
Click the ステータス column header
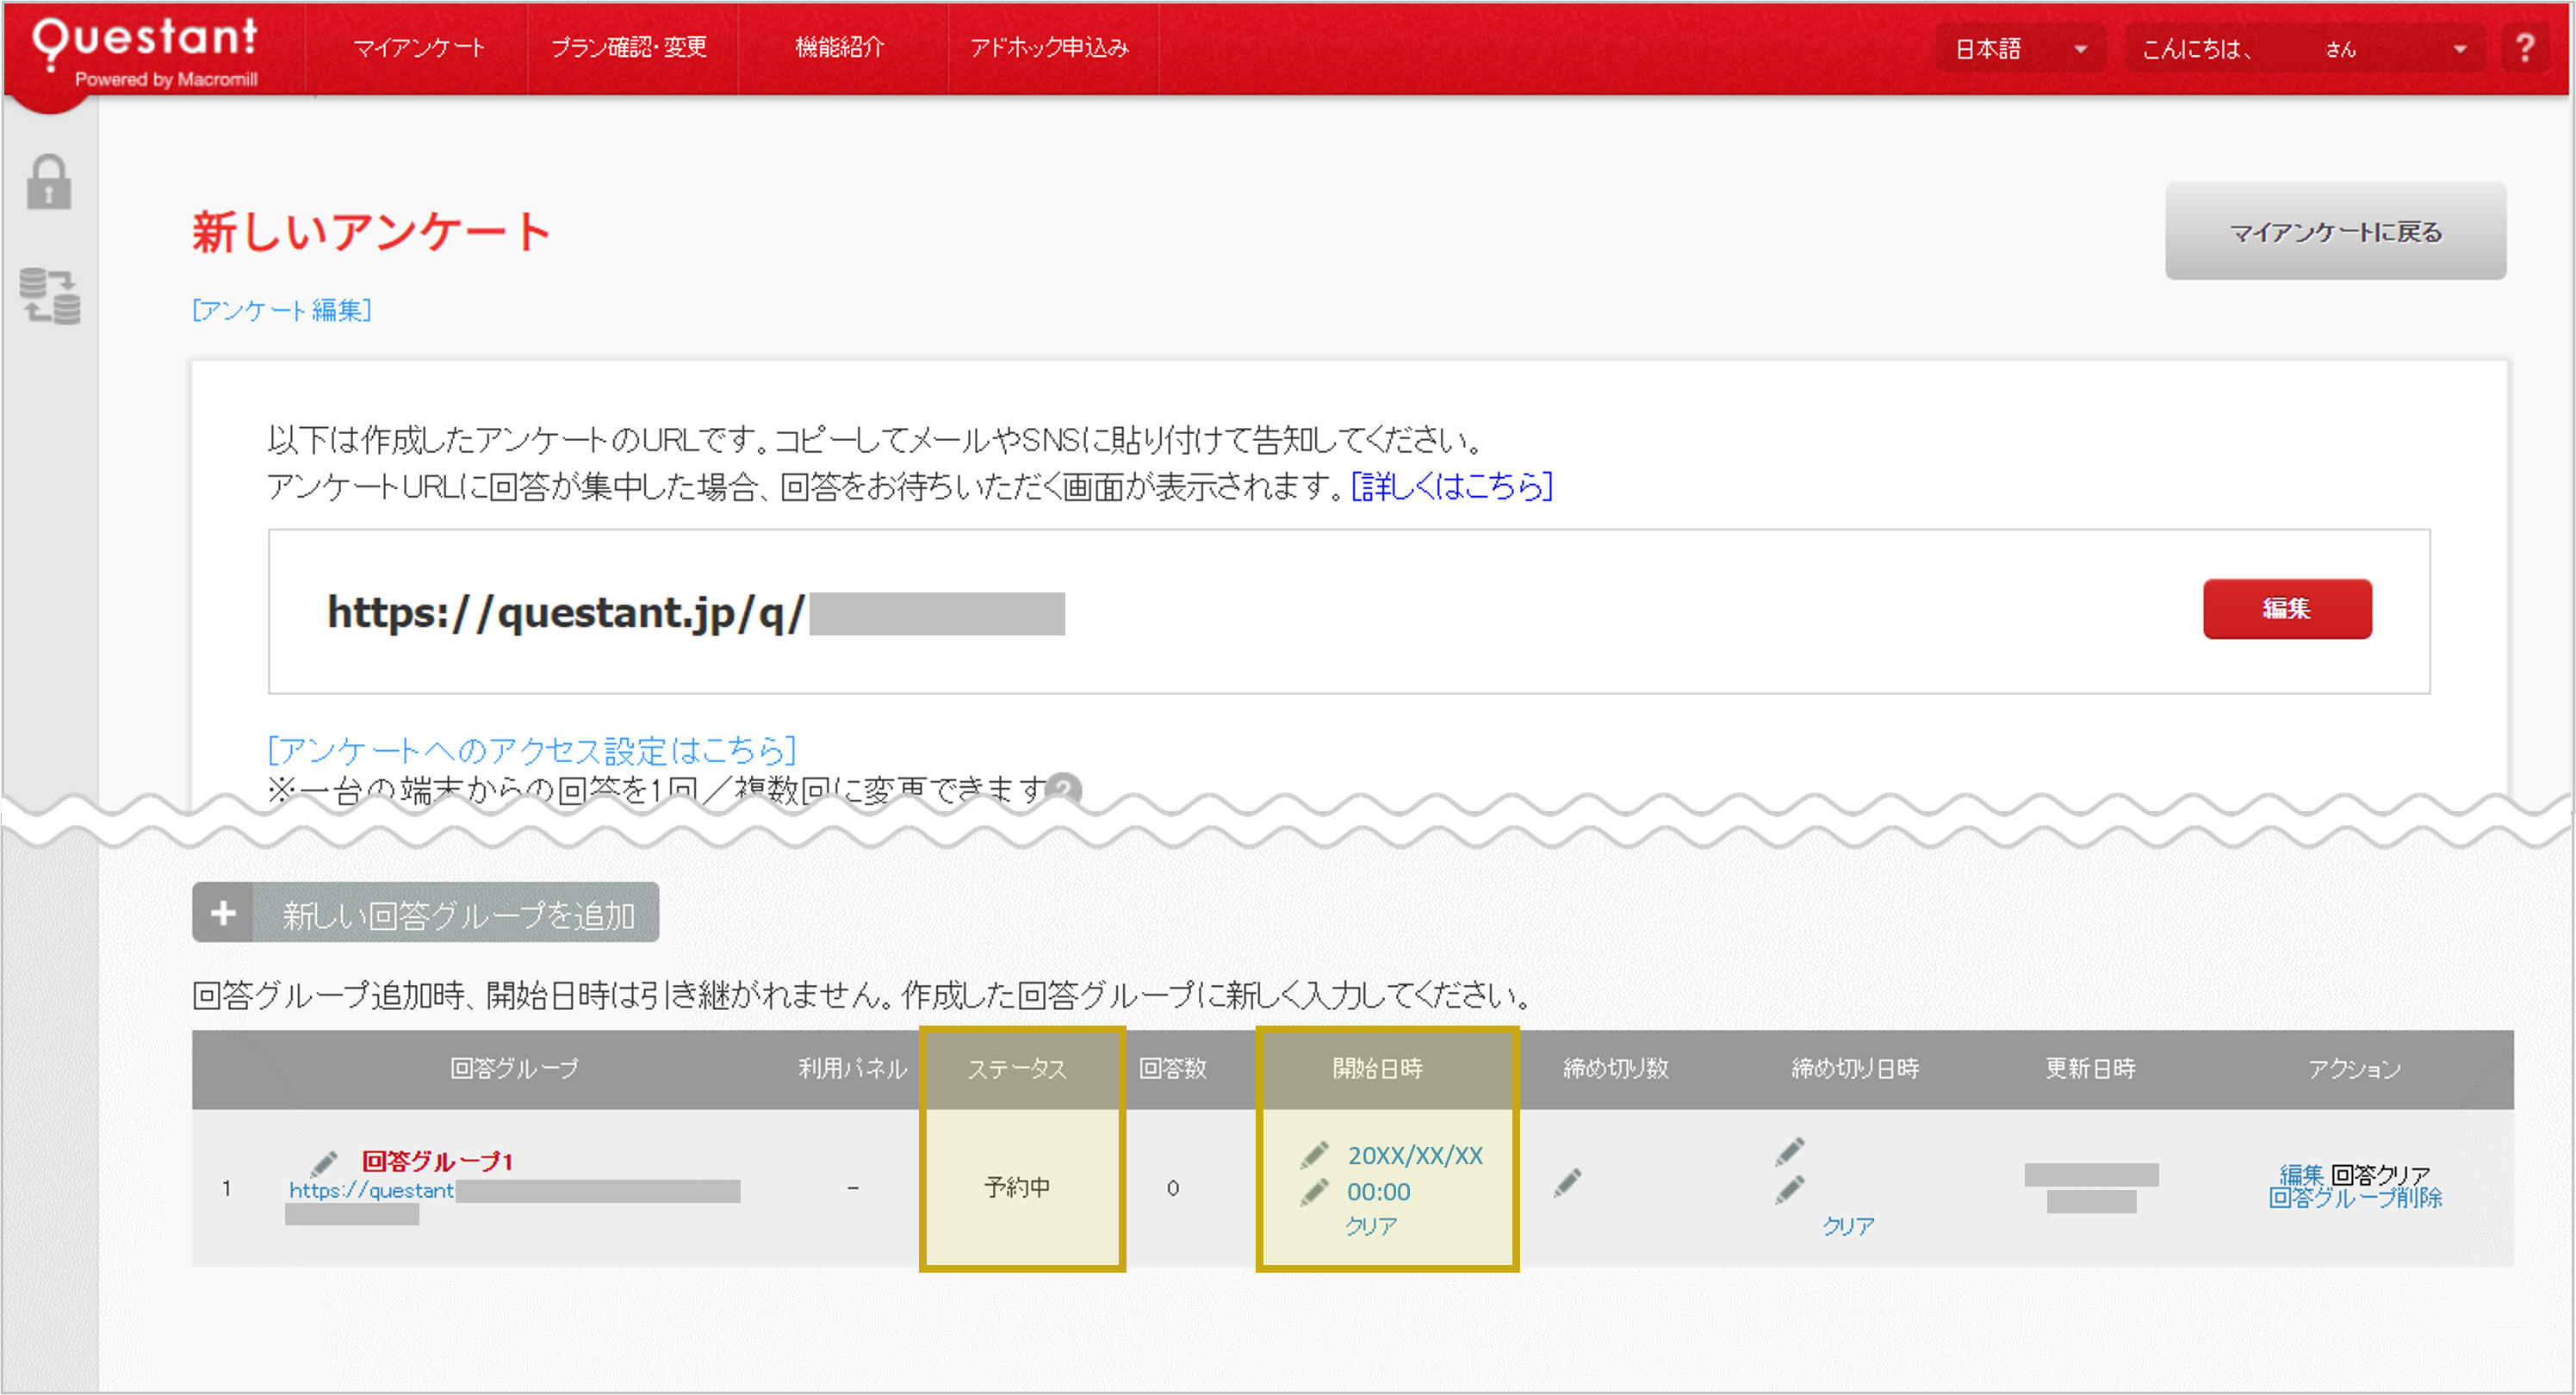(x=1018, y=1069)
